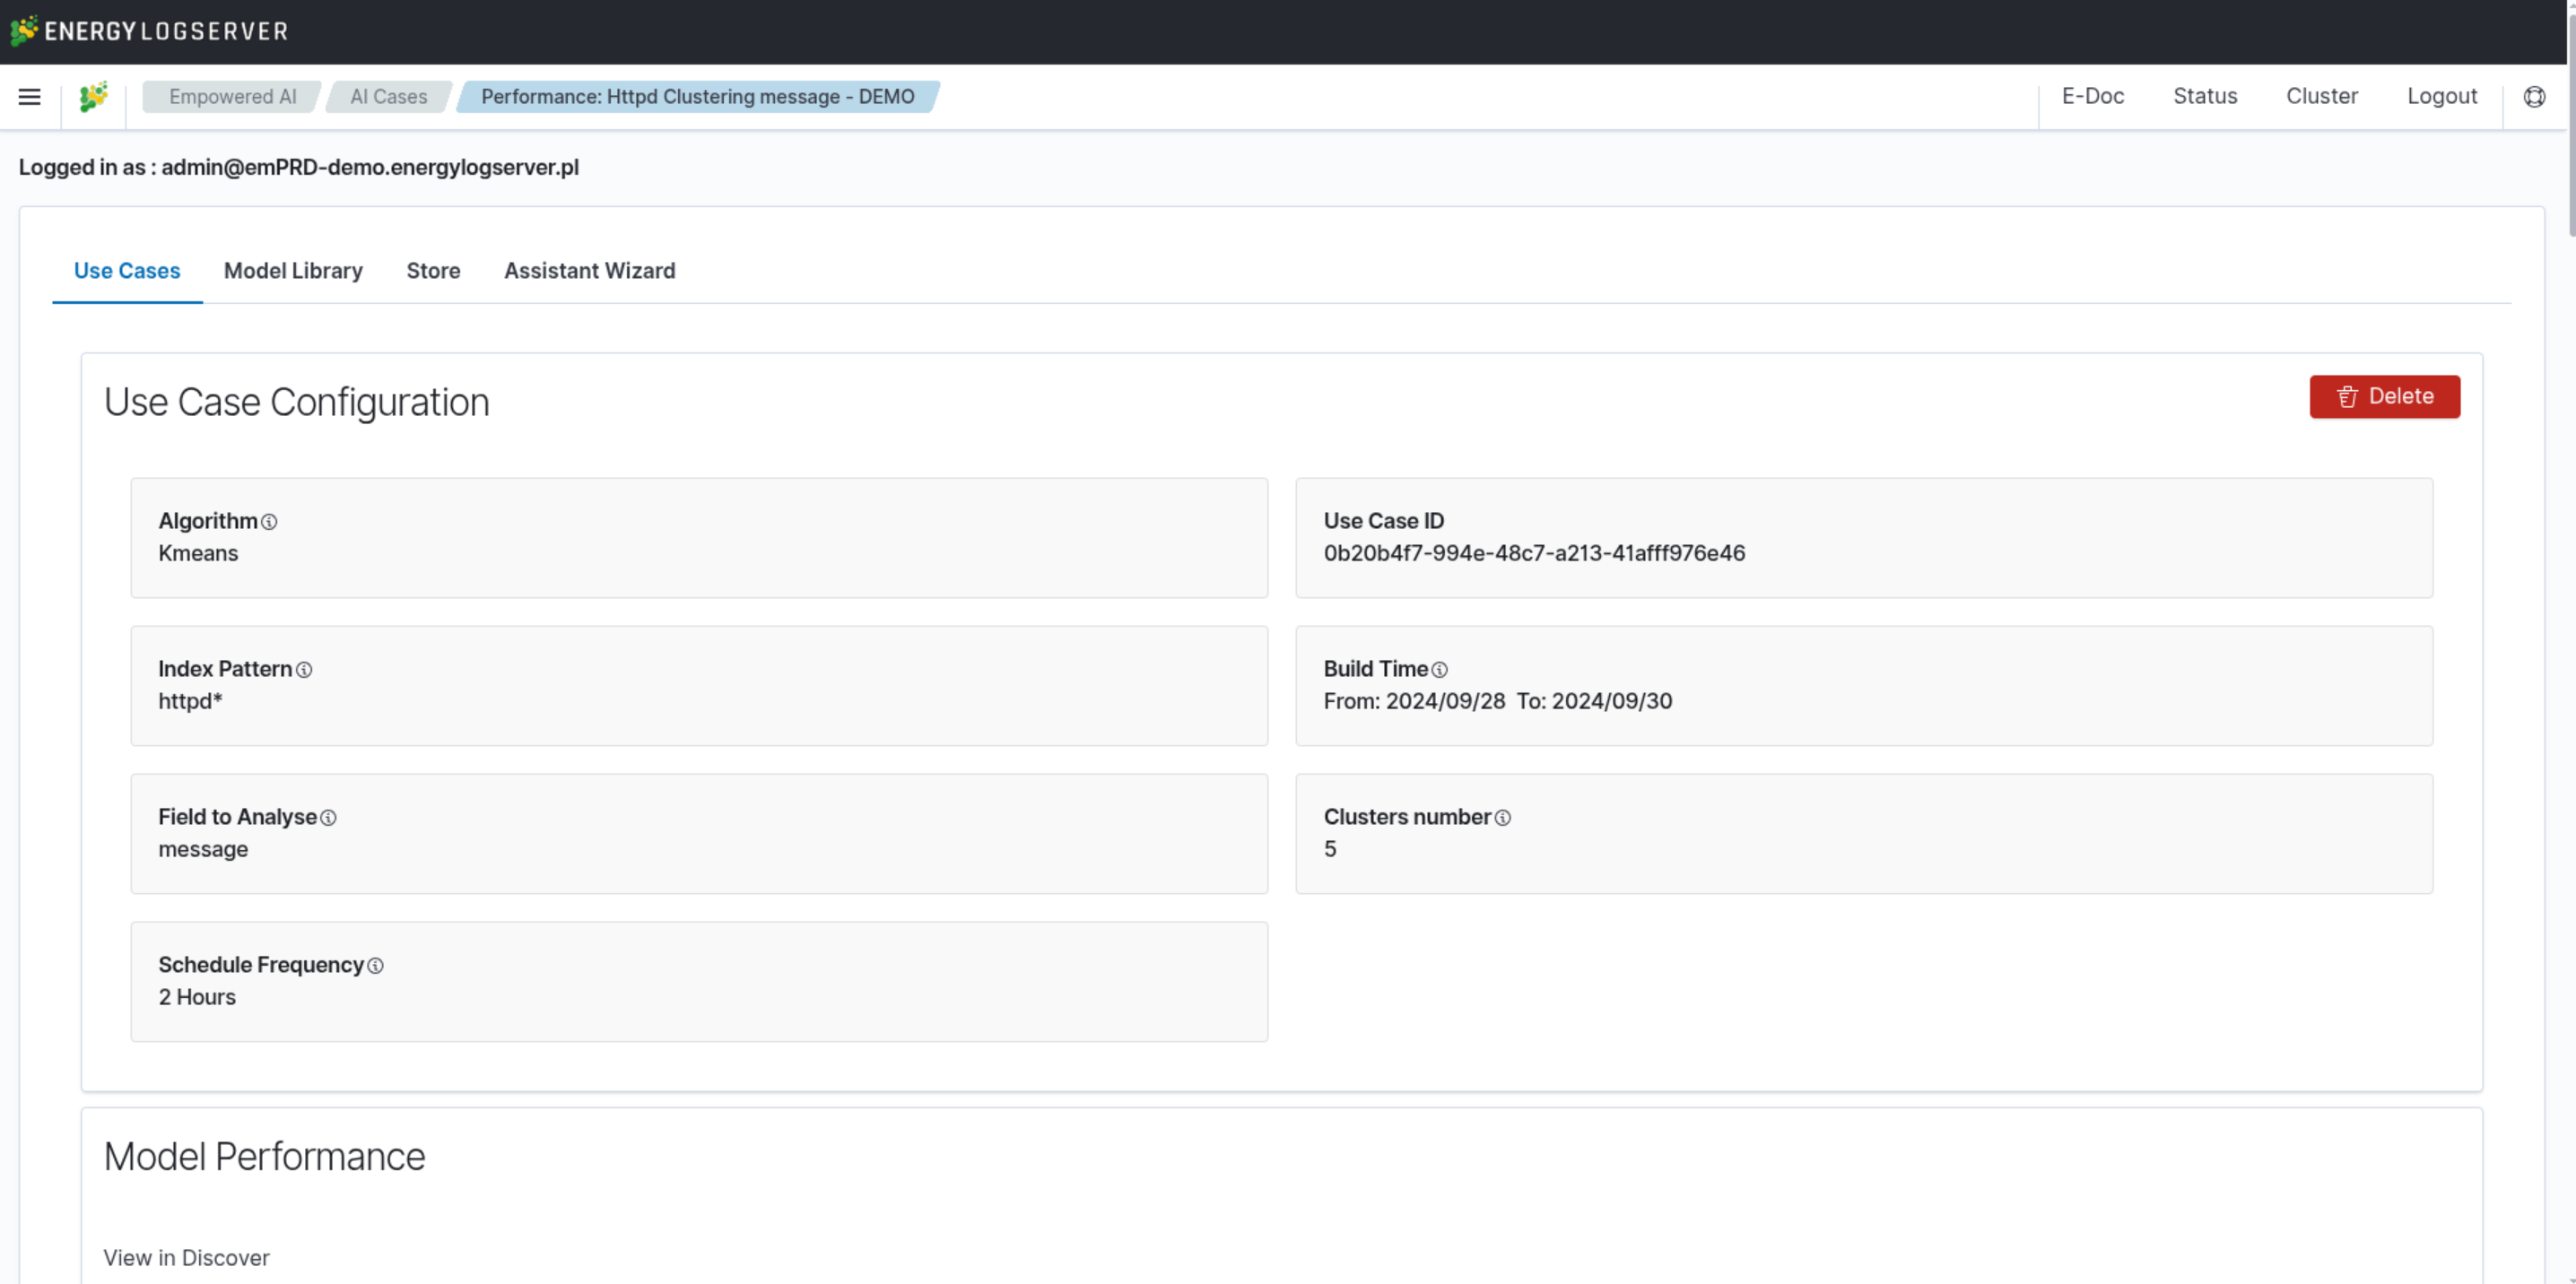Open the Status page link
Image resolution: width=2576 pixels, height=1284 pixels.
(2204, 97)
